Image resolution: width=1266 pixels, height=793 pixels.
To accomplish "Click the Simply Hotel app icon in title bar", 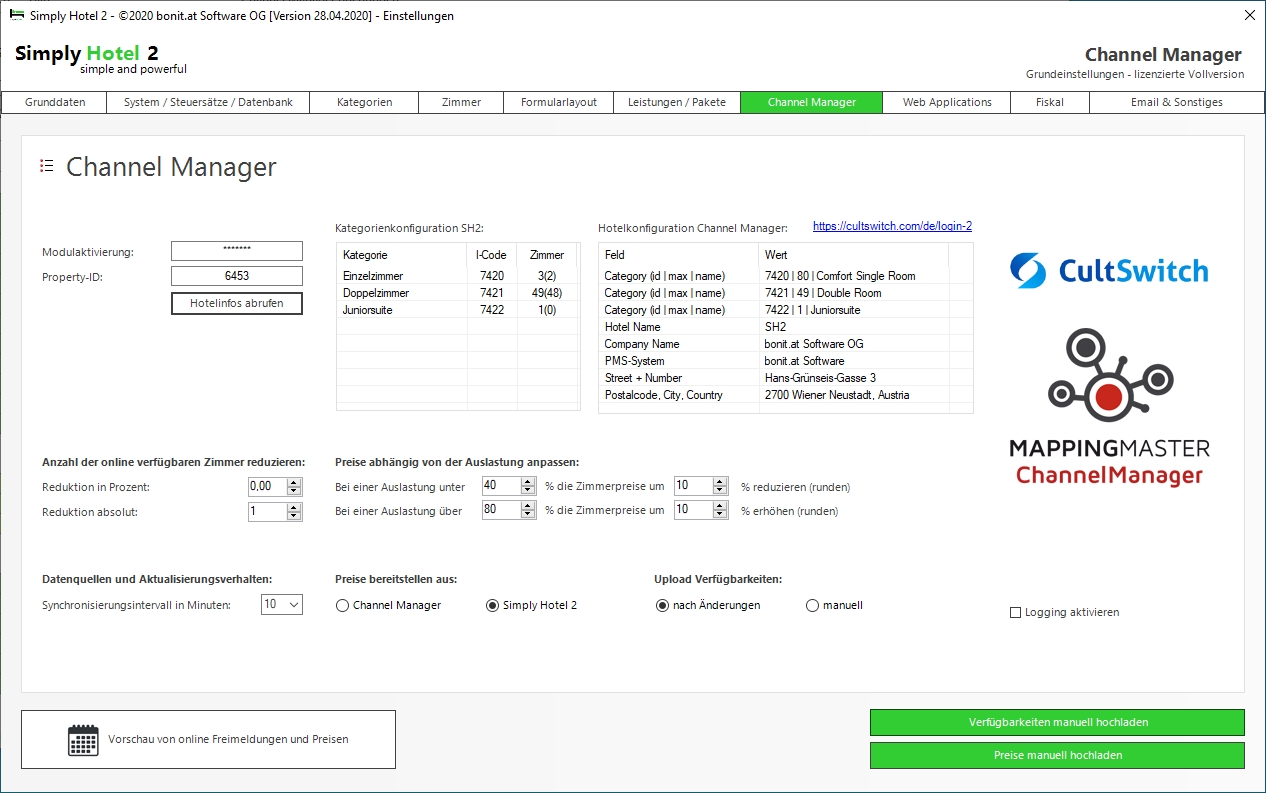I will tap(16, 16).
